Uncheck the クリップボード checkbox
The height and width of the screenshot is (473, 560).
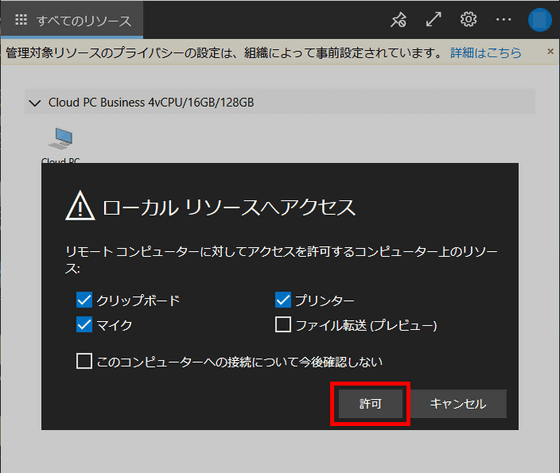(84, 300)
